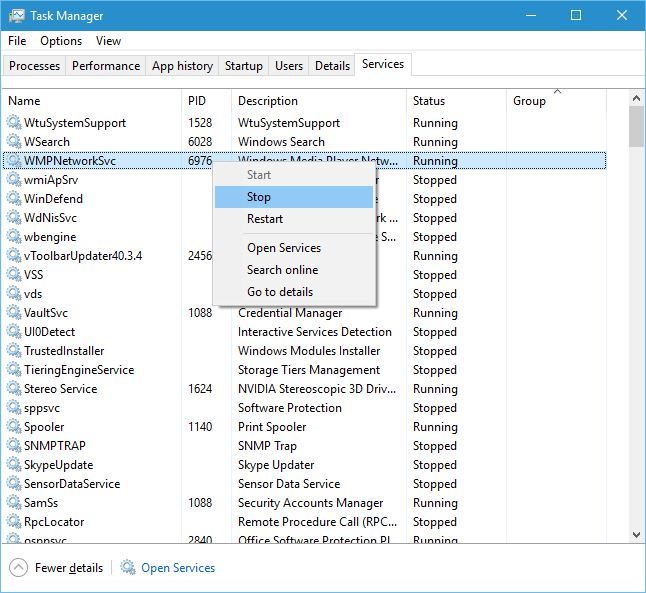Switch to the Startup tab
Screen dimensions: 646x593
tap(243, 66)
